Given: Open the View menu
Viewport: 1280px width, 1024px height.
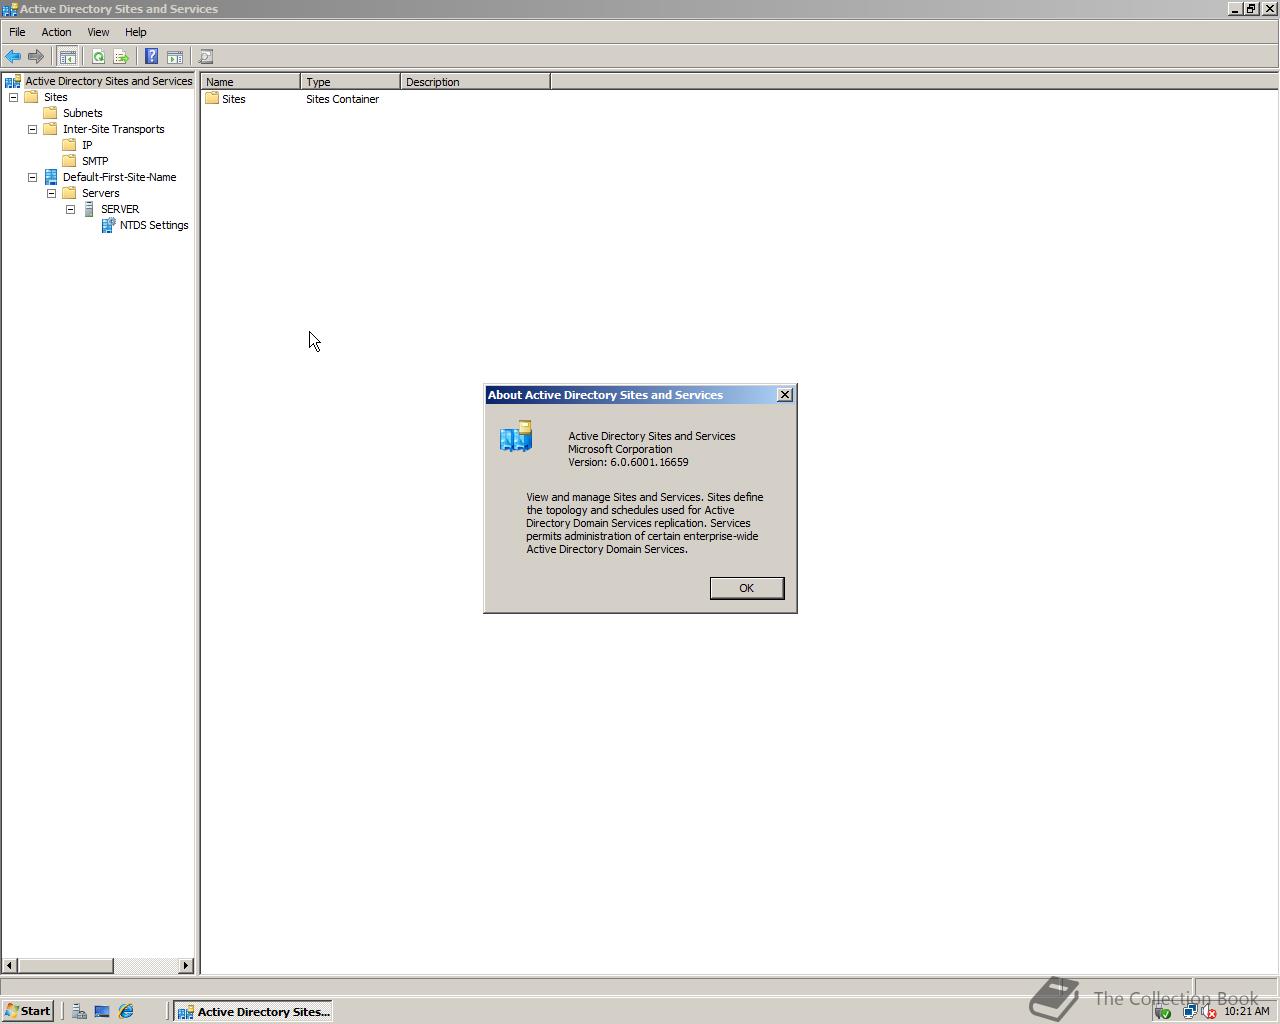Looking at the screenshot, I should [x=98, y=32].
